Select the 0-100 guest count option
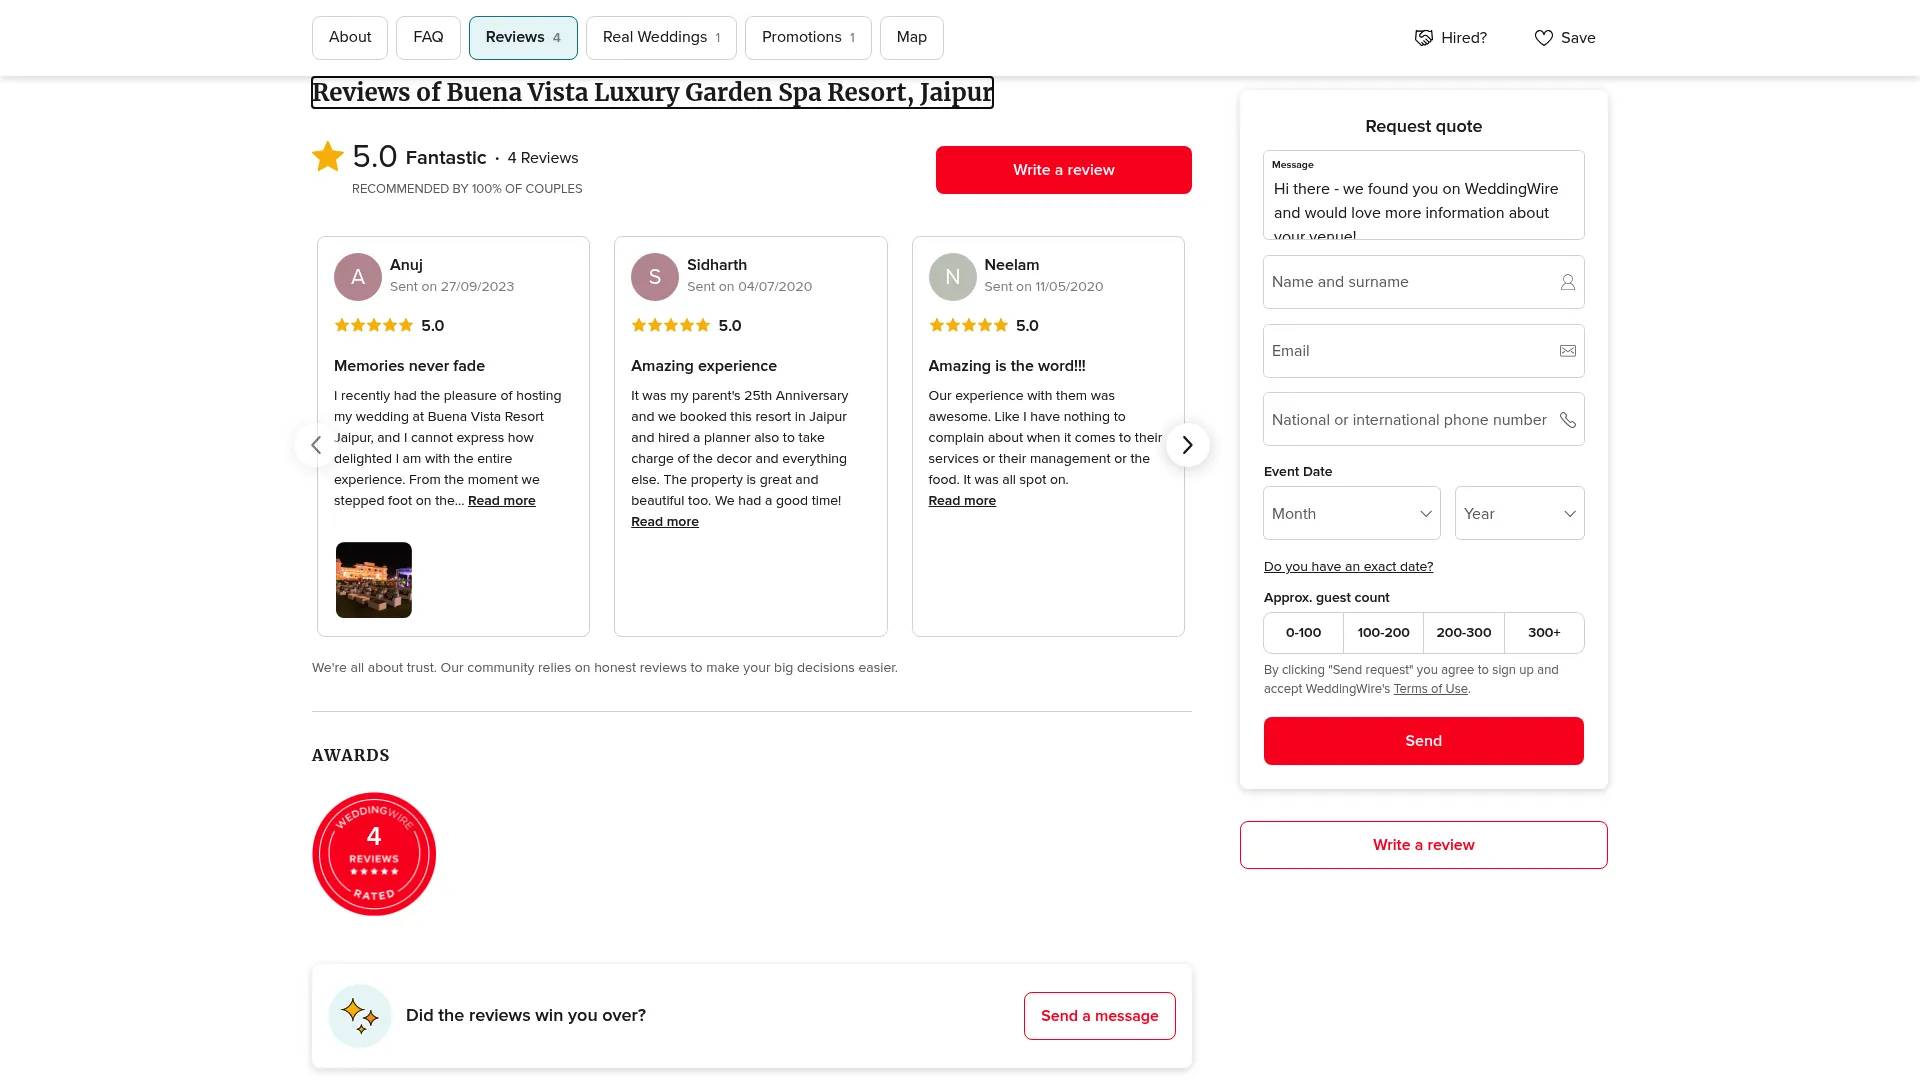1920x1080 pixels. (1303, 633)
